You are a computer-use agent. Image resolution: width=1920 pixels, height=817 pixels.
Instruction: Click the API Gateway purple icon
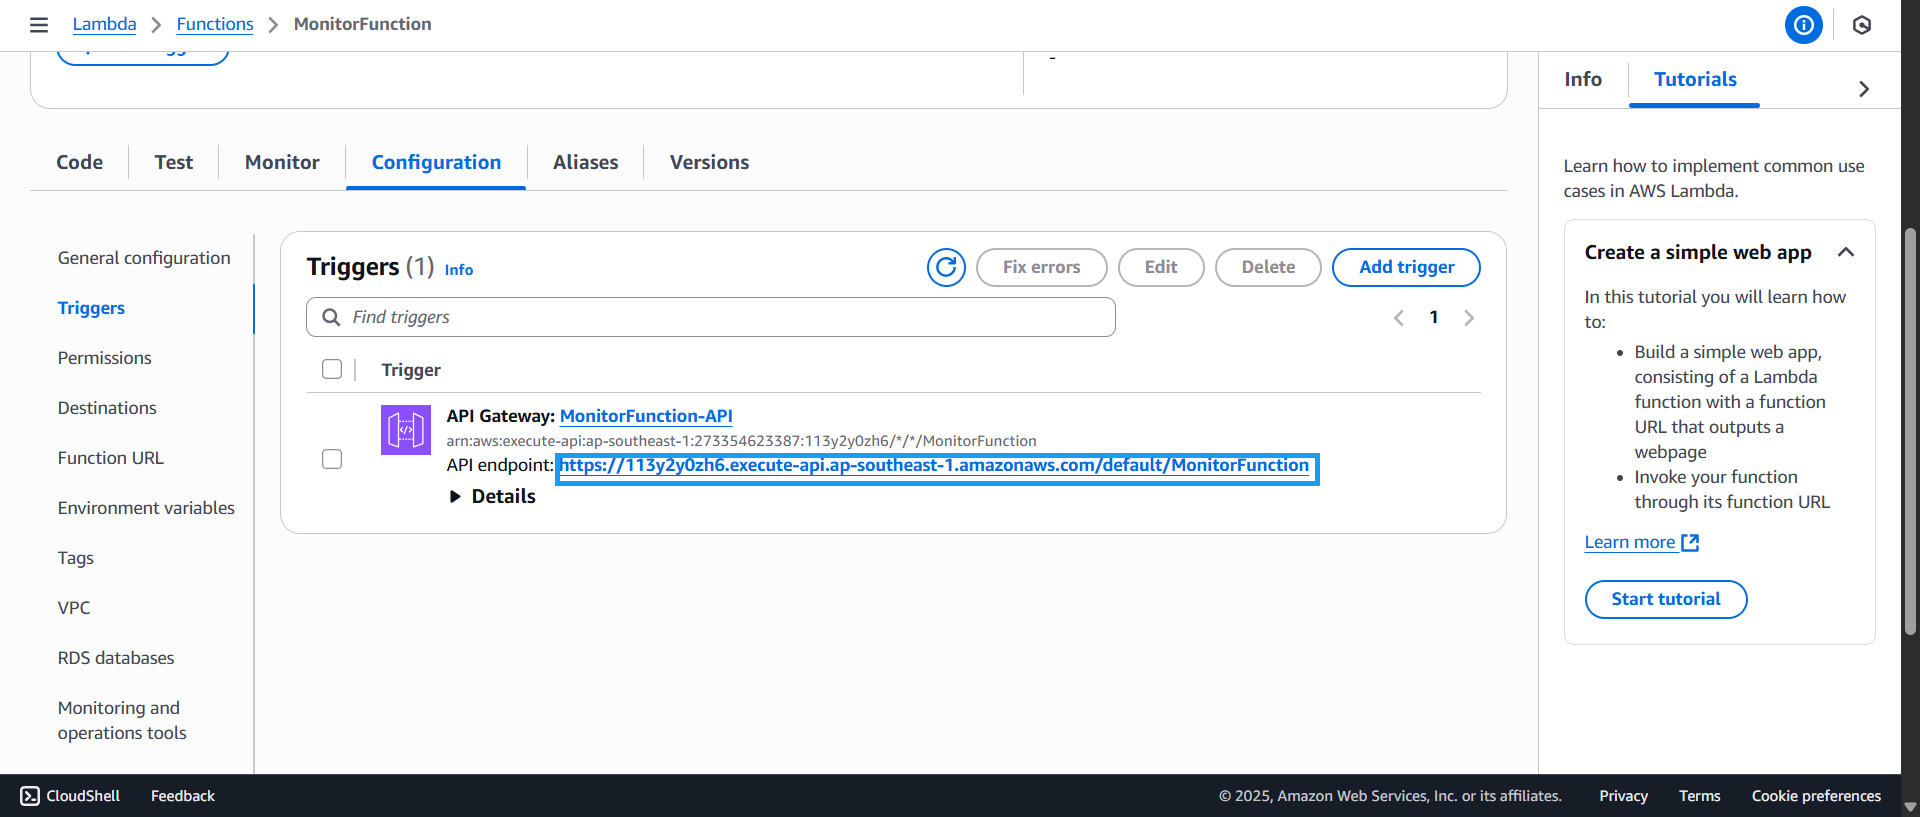click(405, 430)
